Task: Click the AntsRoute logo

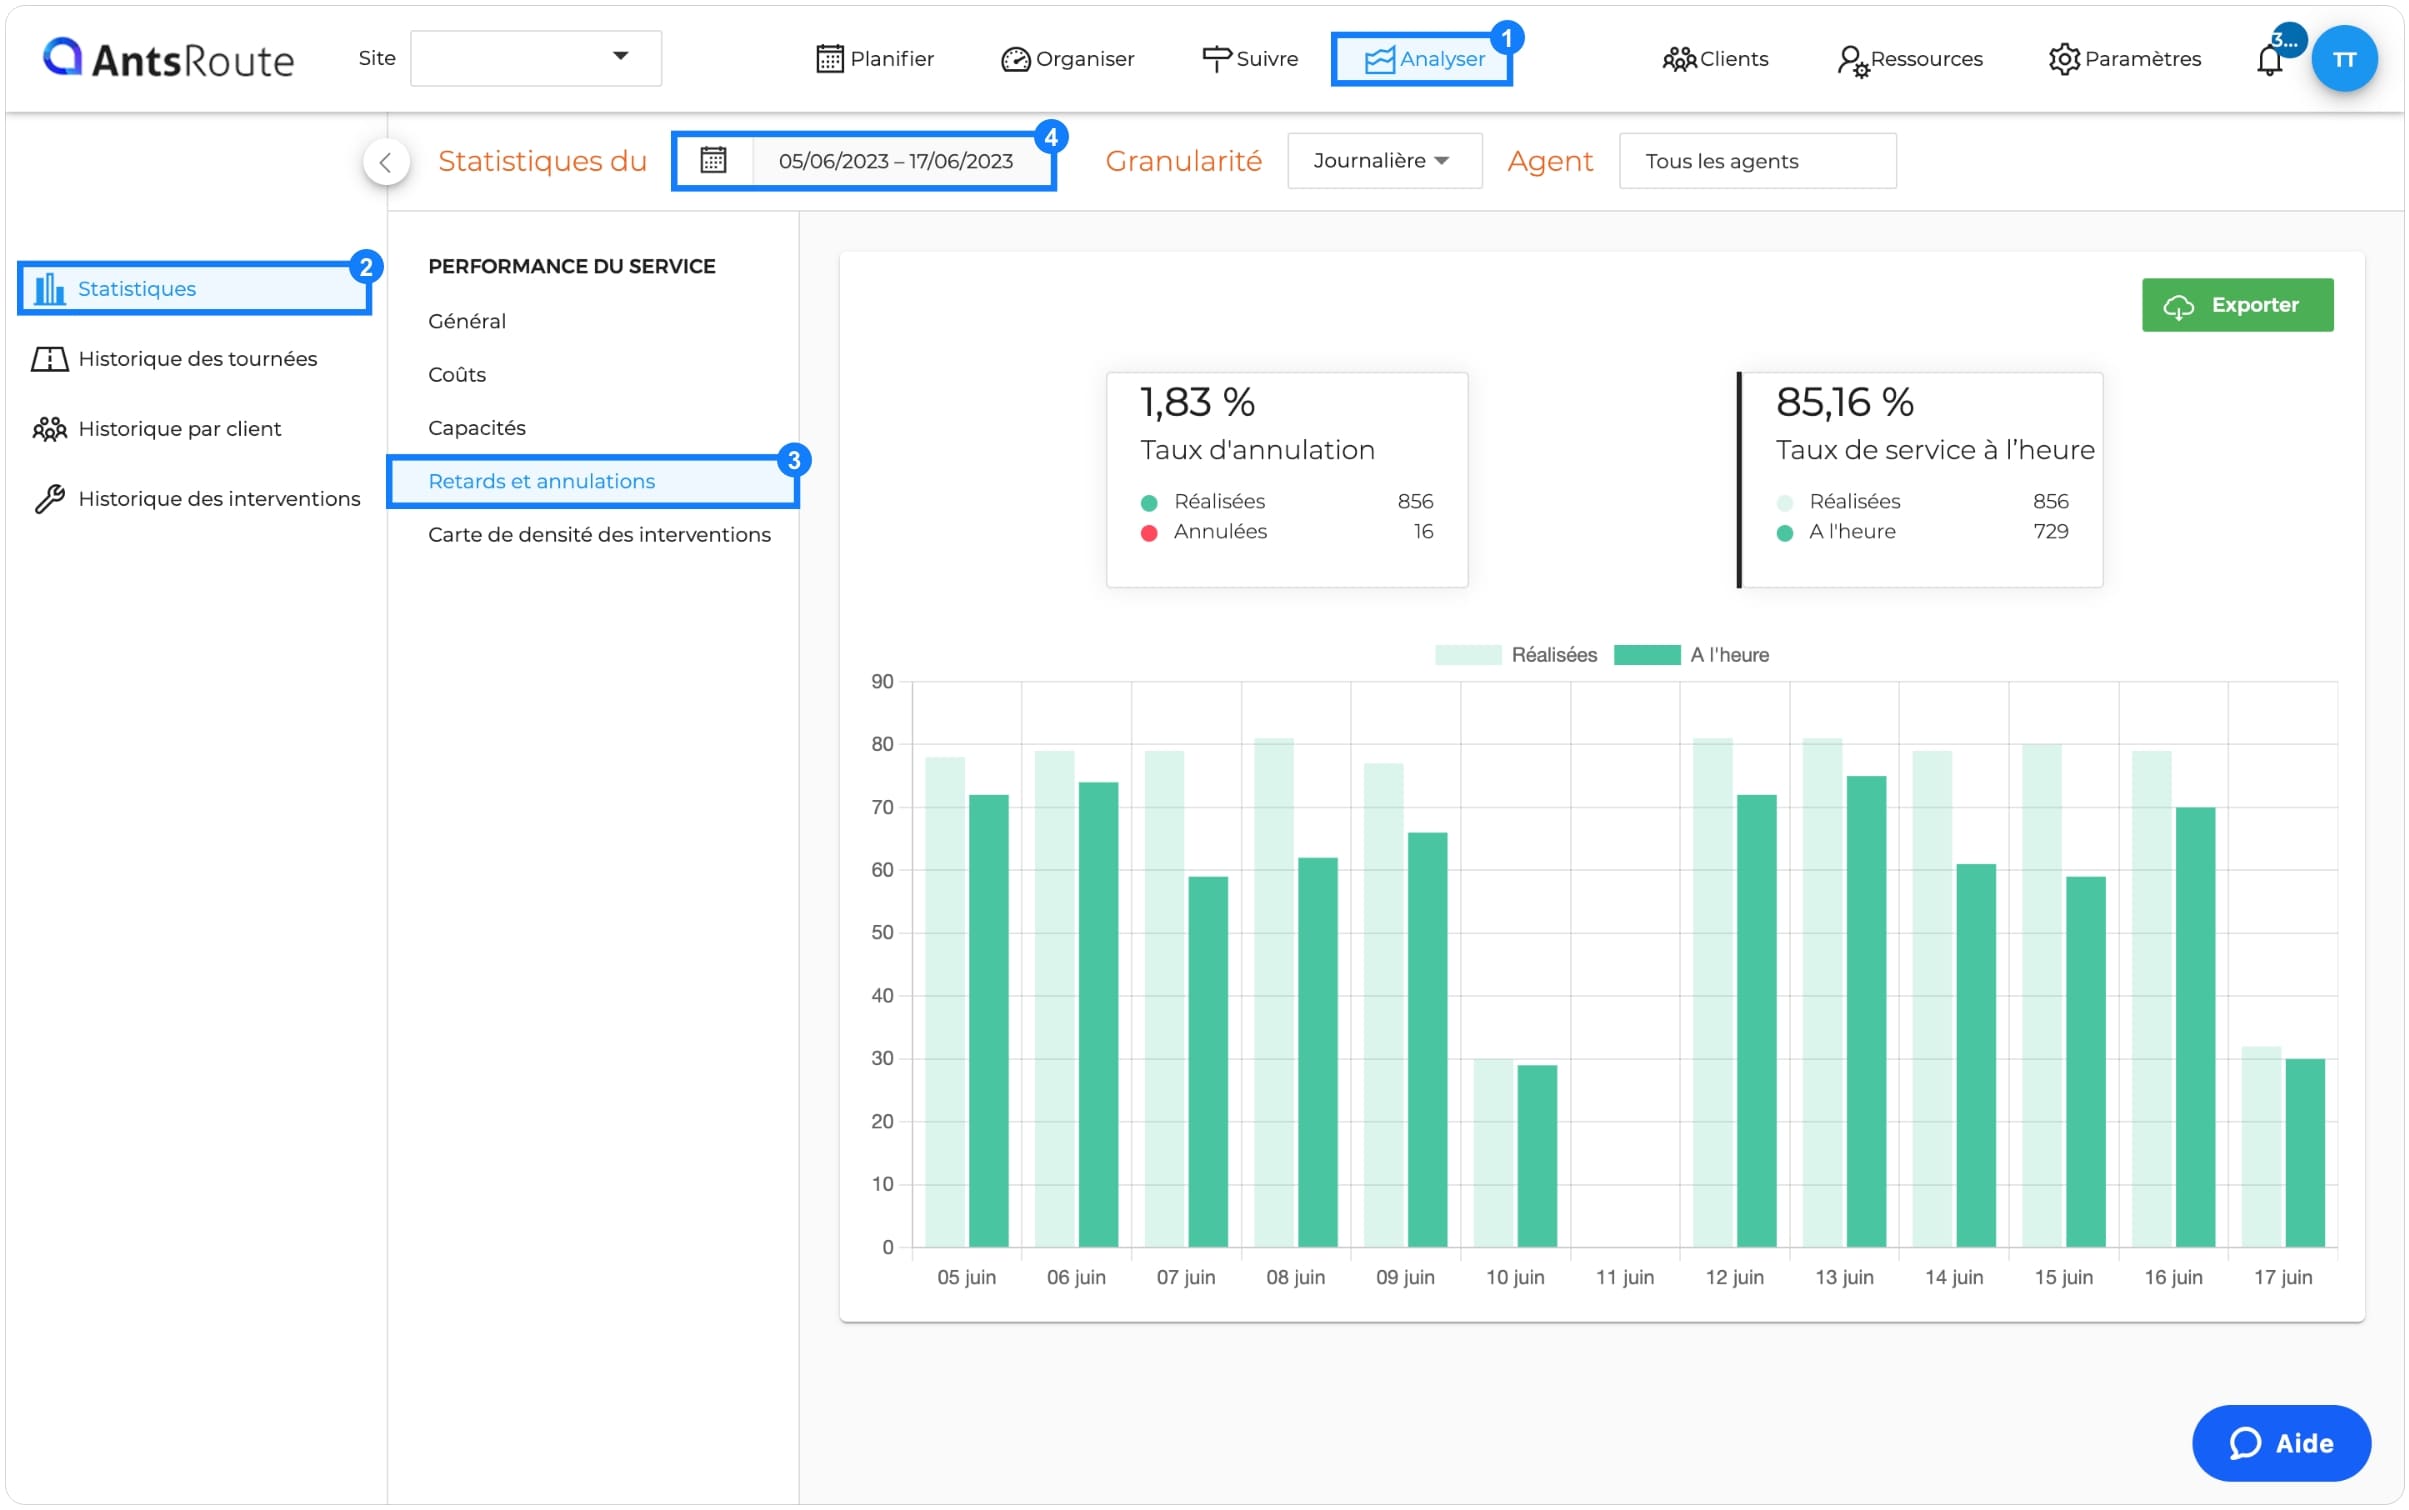Action: point(168,59)
